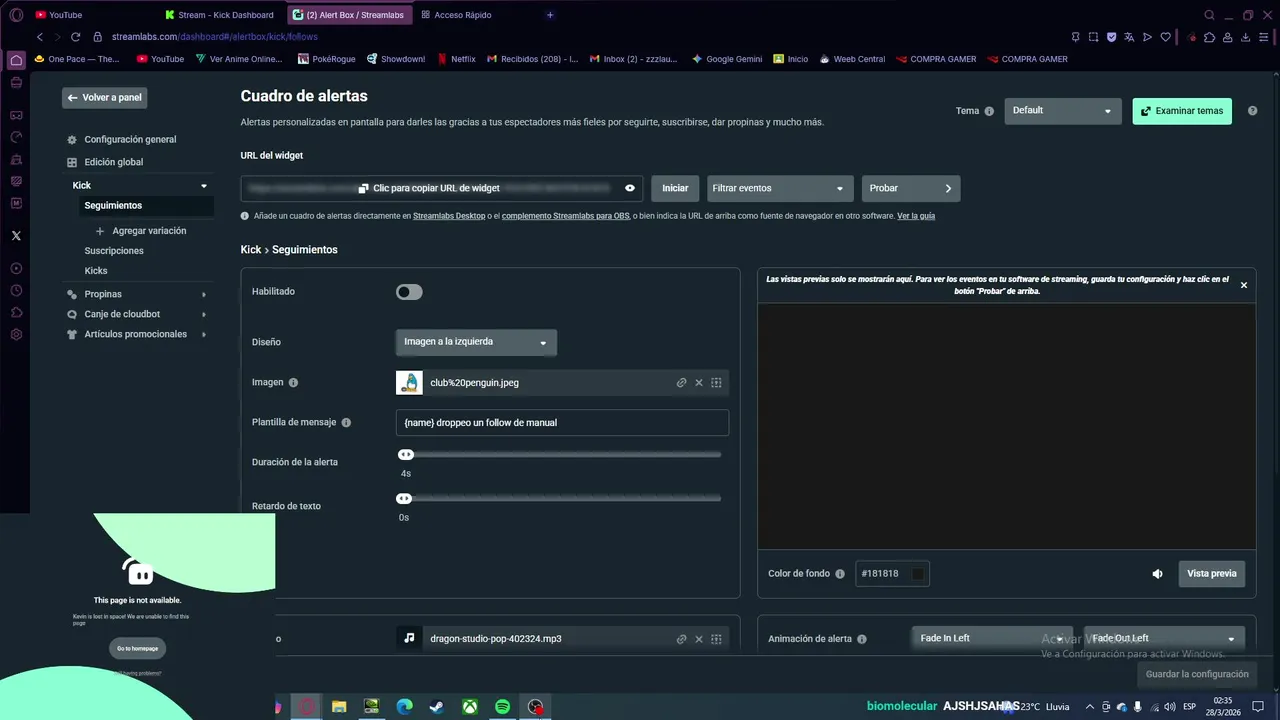Reload the Streamlabs page
Viewport: 1280px width, 720px height.
coord(75,37)
